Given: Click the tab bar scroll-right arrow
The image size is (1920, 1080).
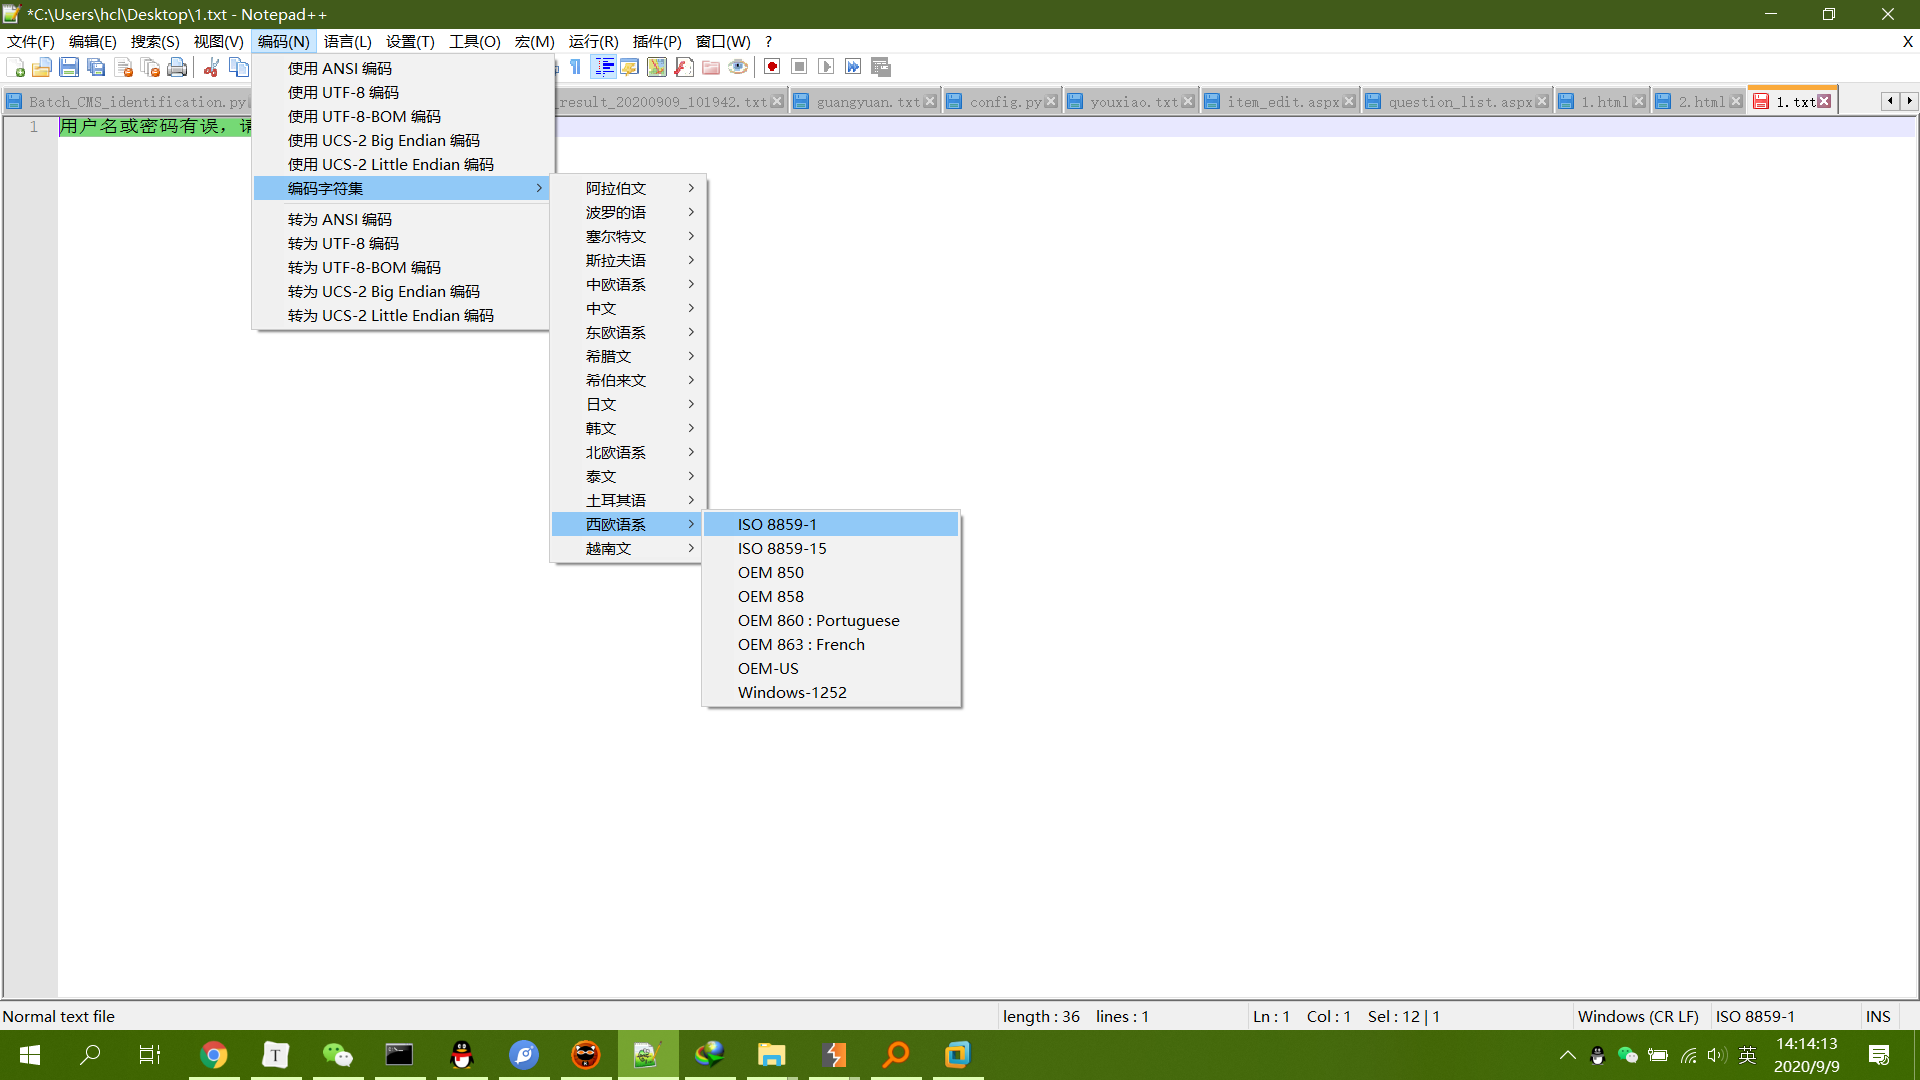Looking at the screenshot, I should click(x=1909, y=101).
